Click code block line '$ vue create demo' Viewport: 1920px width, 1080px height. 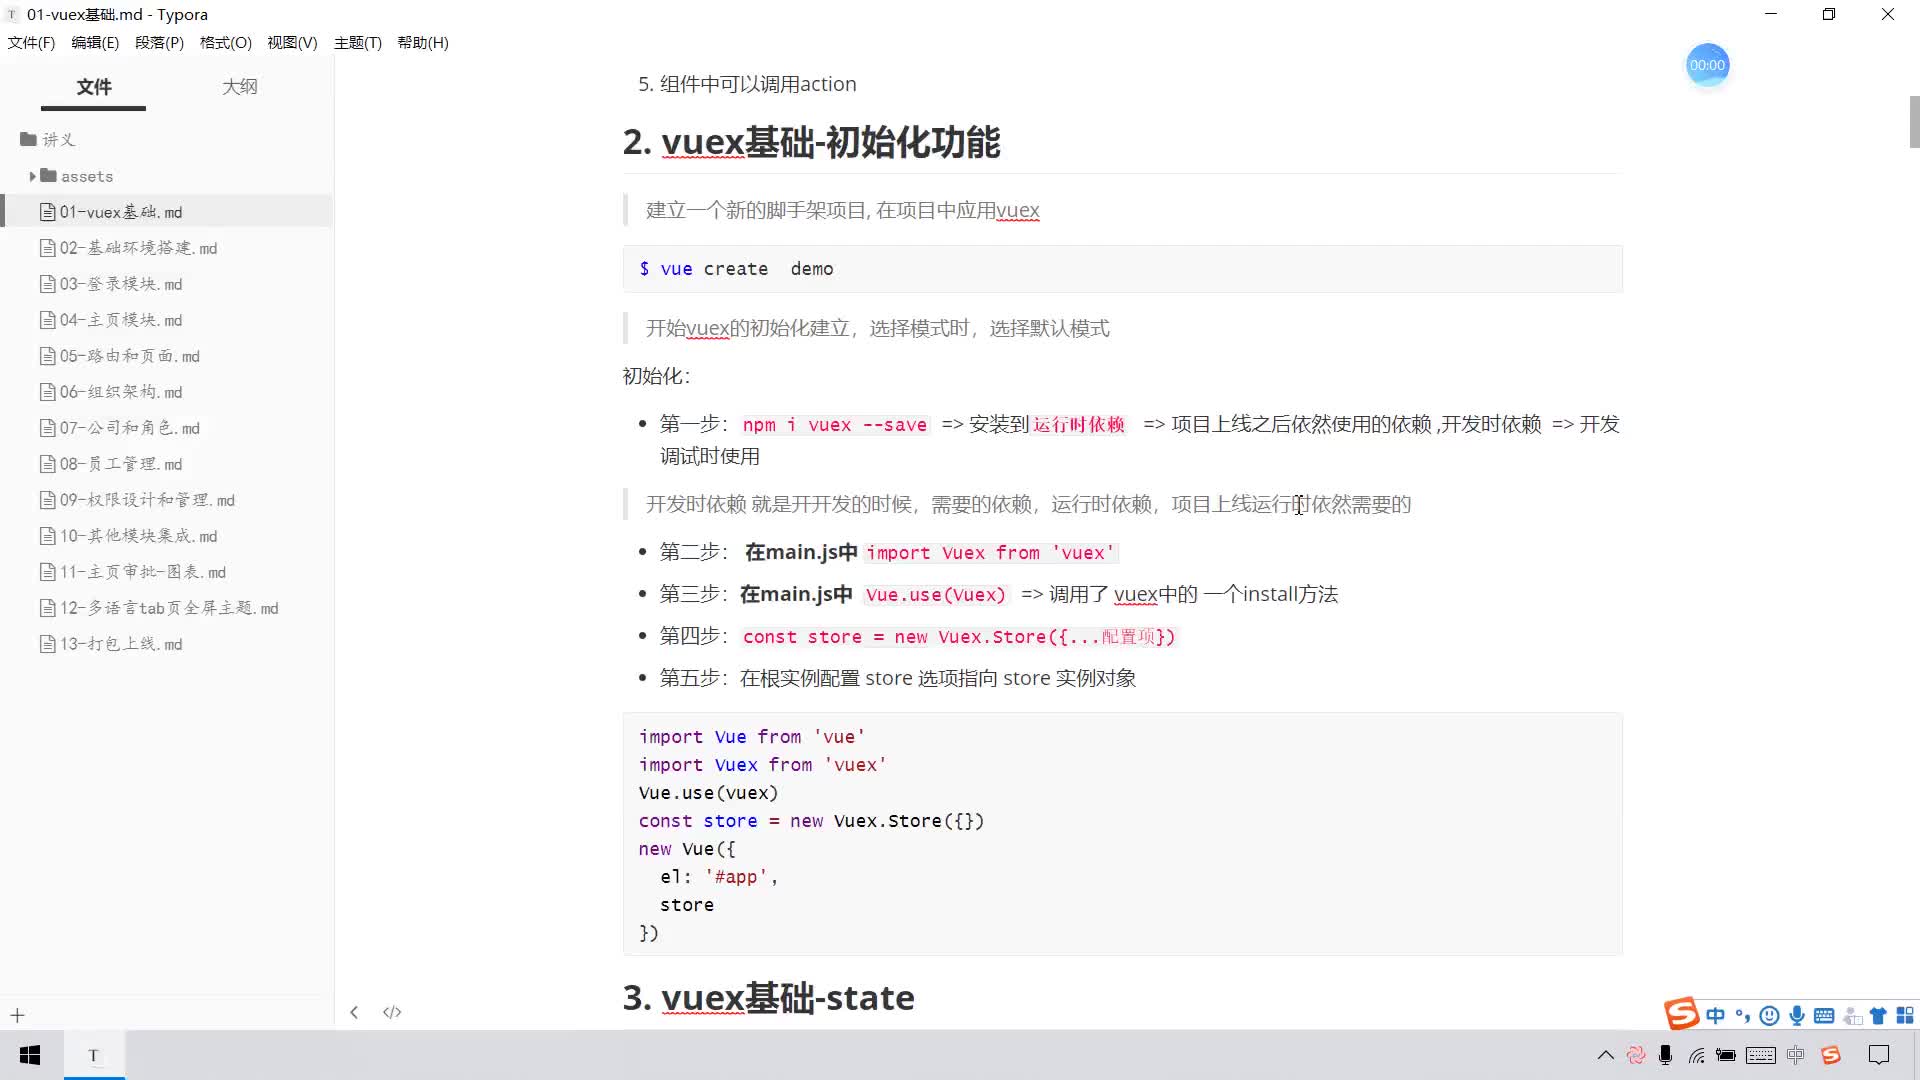point(736,269)
